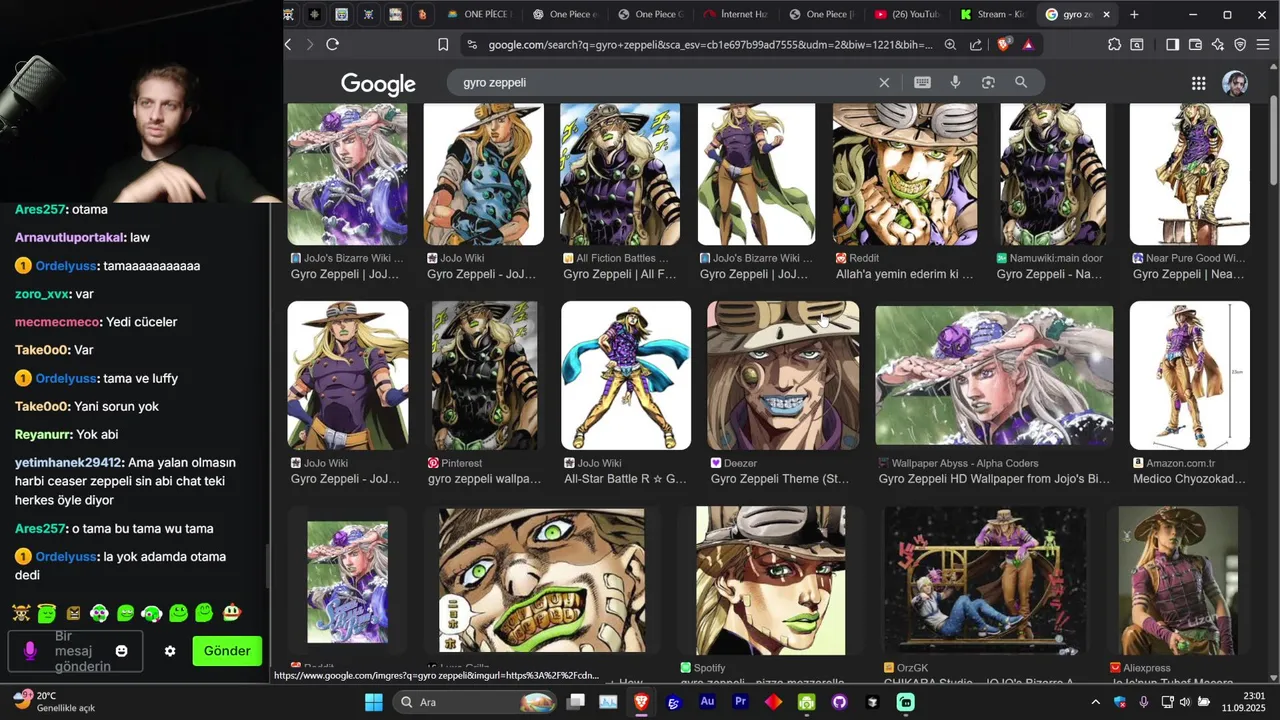Screen dimensions: 1280x720
Task: Open Adobe Audition from the taskbar
Action: click(707, 702)
